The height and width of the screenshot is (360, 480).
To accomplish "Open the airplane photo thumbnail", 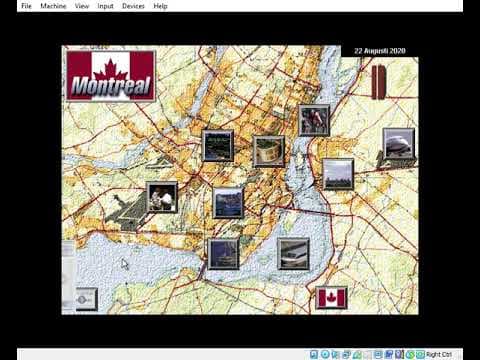I will (399, 144).
